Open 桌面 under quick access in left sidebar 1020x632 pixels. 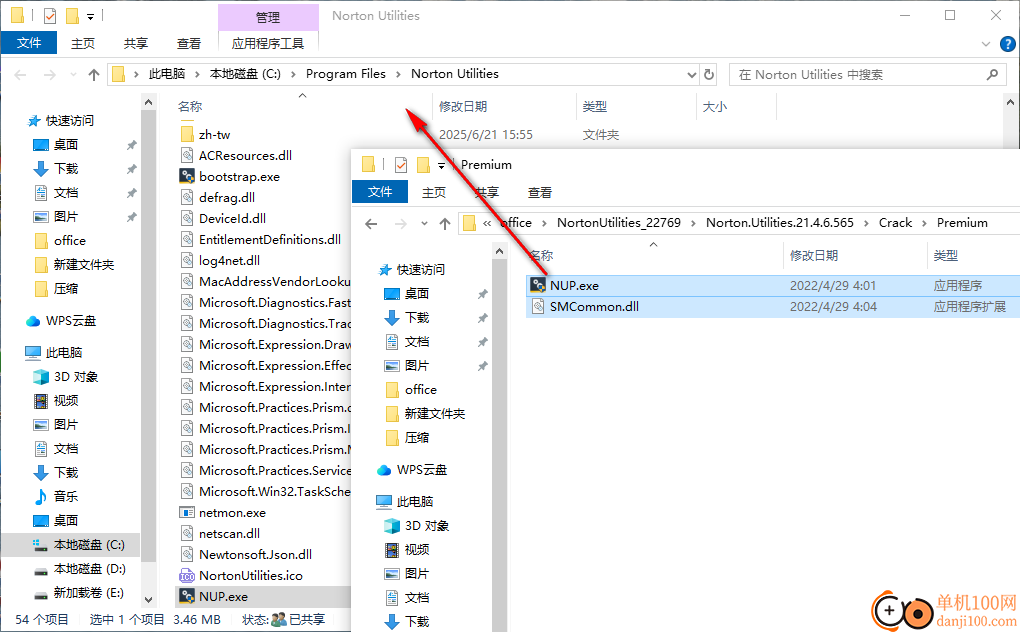pos(65,144)
